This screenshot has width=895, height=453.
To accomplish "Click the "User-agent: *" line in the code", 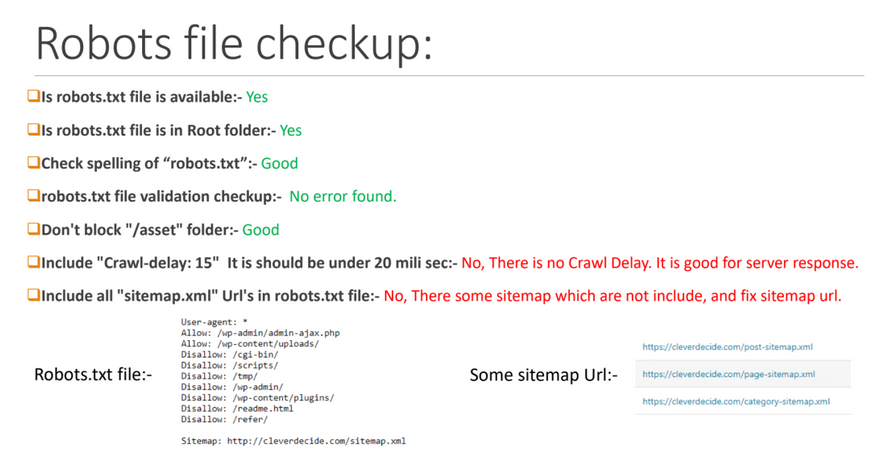I will point(214,322).
